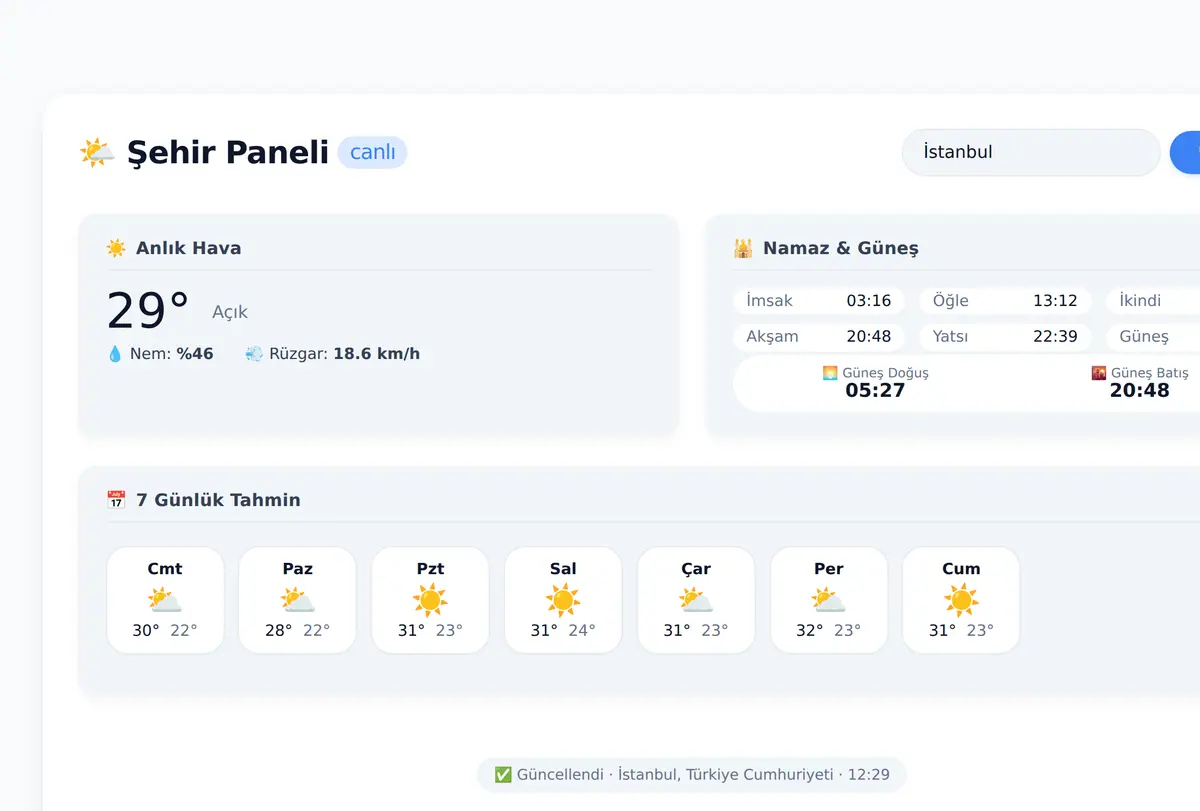Click the sun icon beside Anlık Hava
Screen dimensions: 1200x811
click(x=116, y=248)
